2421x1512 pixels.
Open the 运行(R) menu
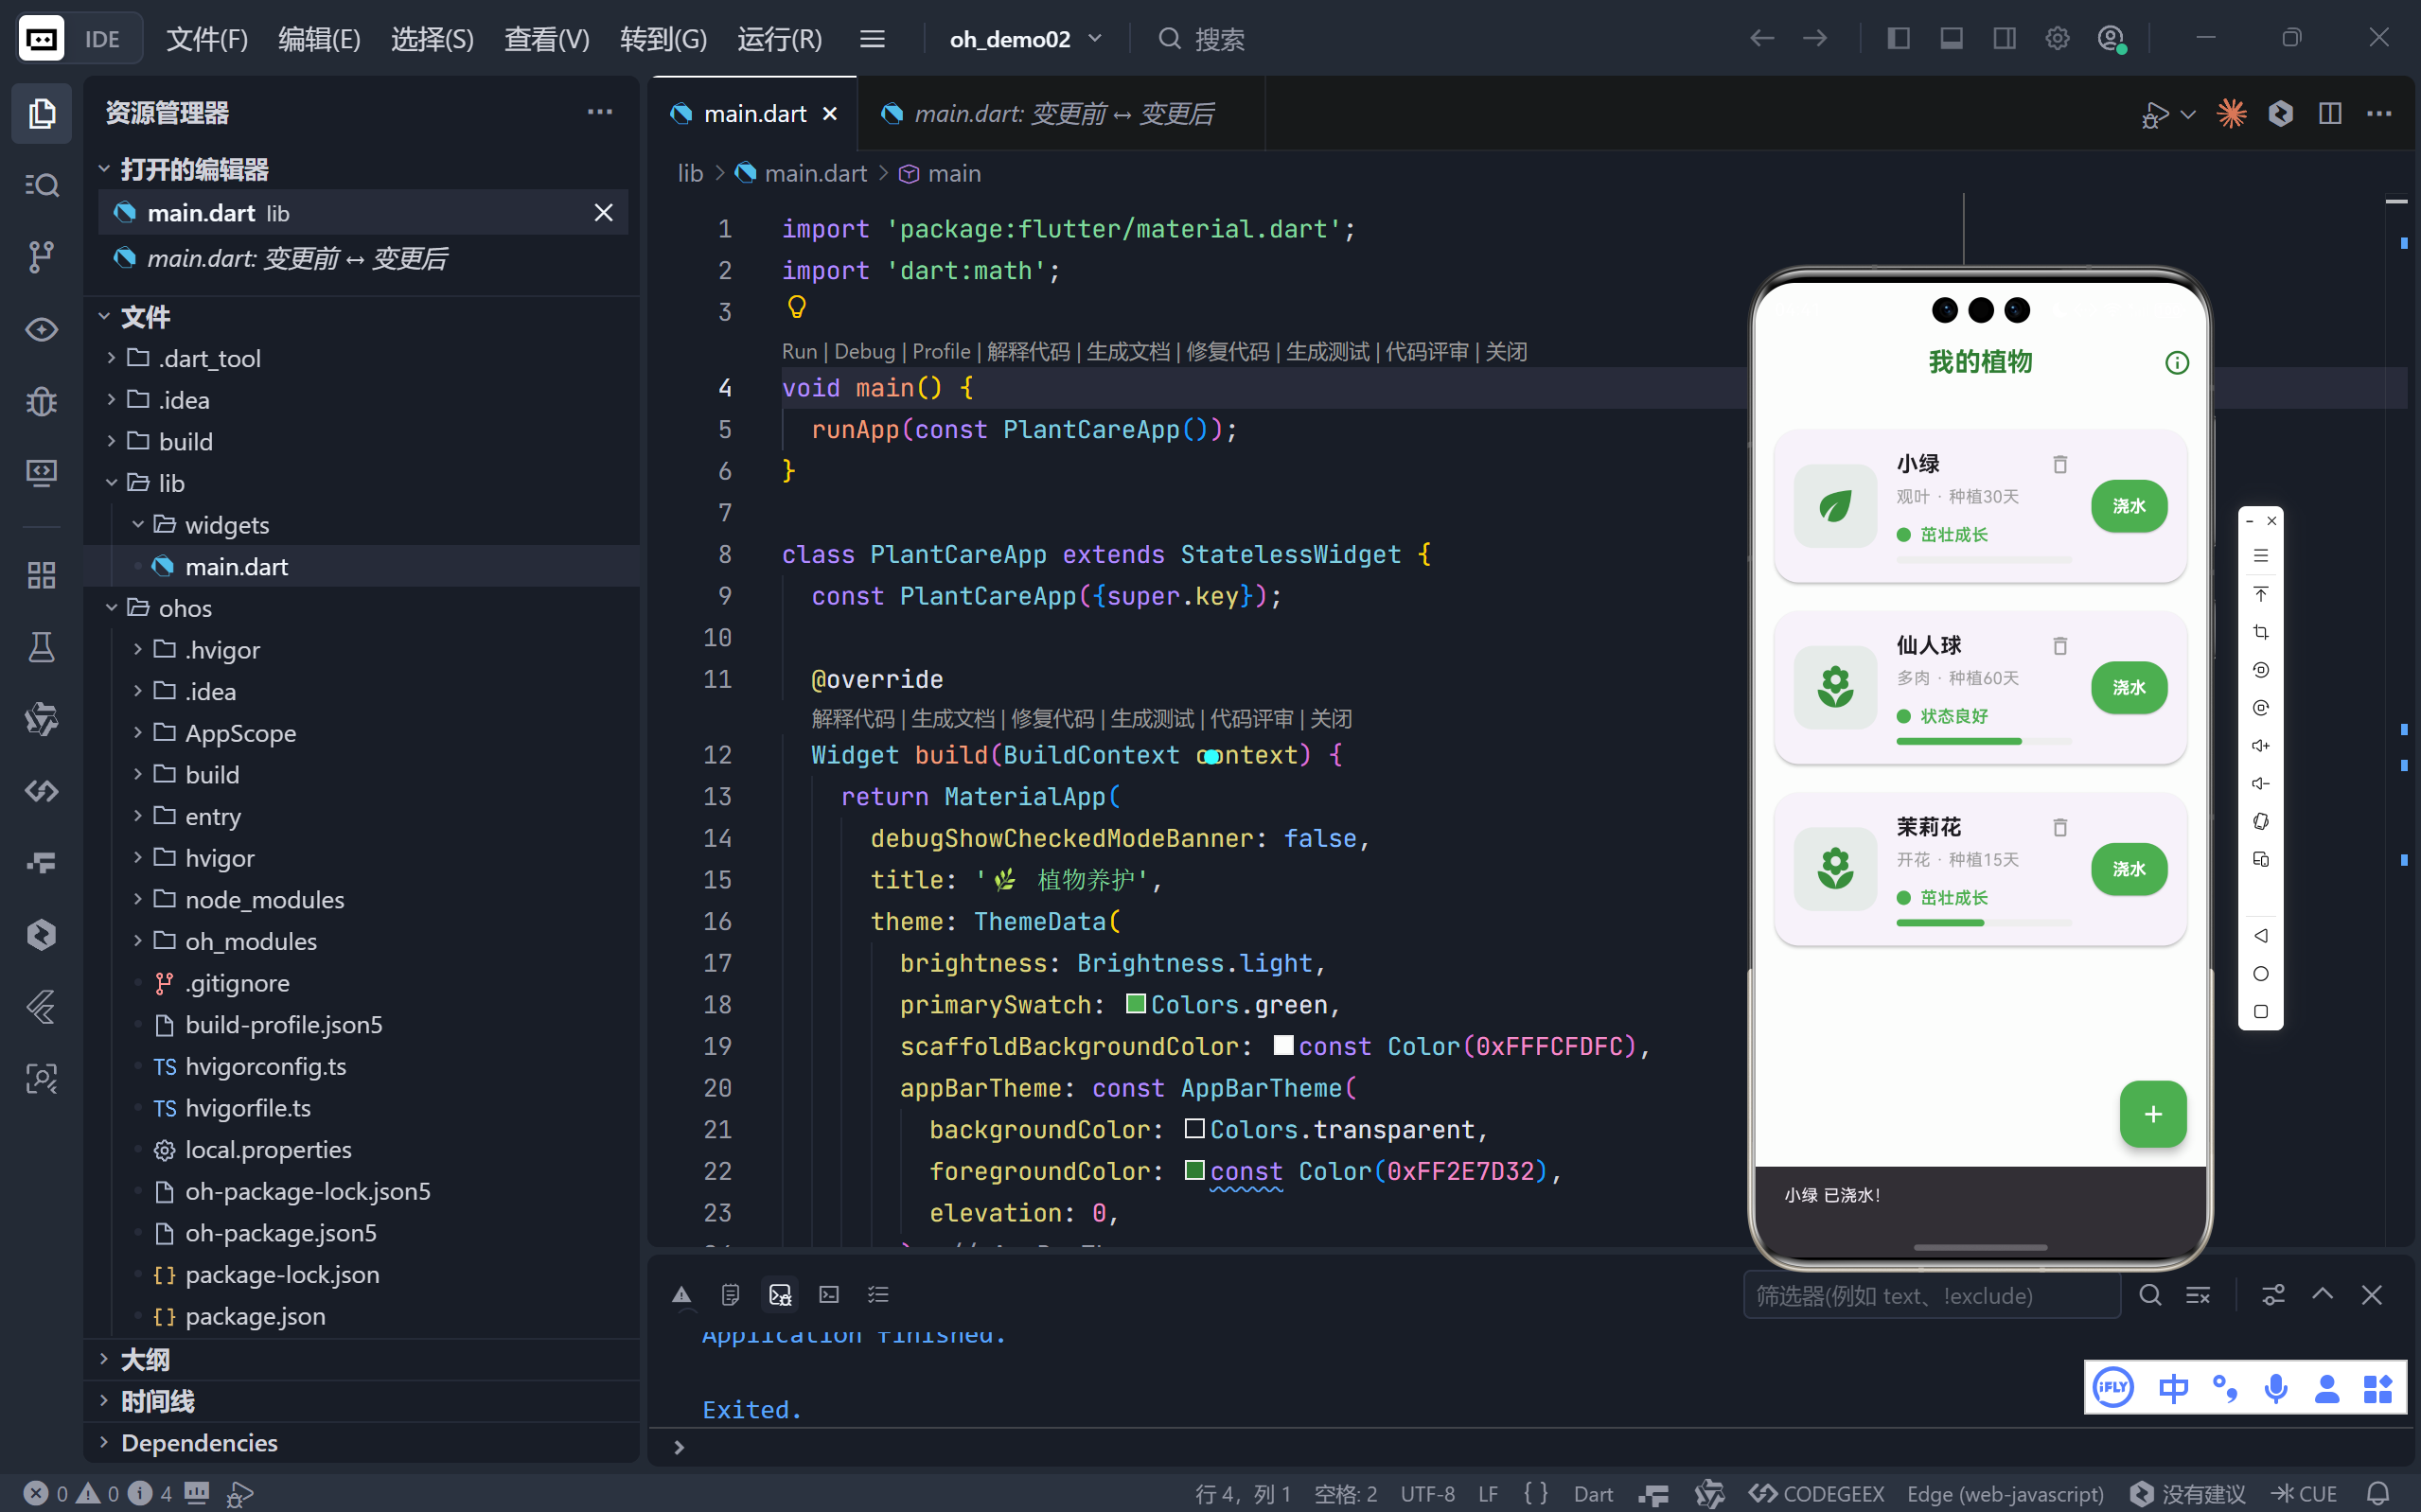coord(779,39)
